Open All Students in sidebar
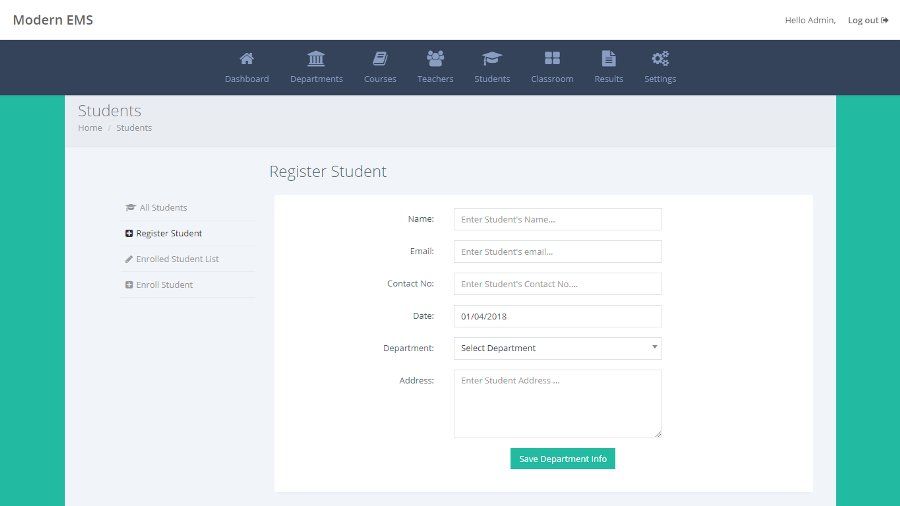Screen dimensions: 900x506 click(163, 208)
